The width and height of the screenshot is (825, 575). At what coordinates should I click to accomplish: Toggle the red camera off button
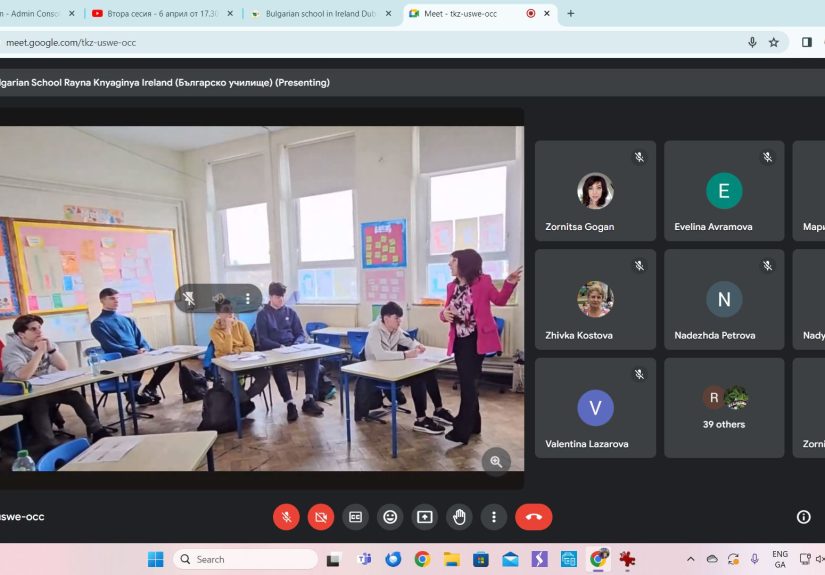point(321,517)
